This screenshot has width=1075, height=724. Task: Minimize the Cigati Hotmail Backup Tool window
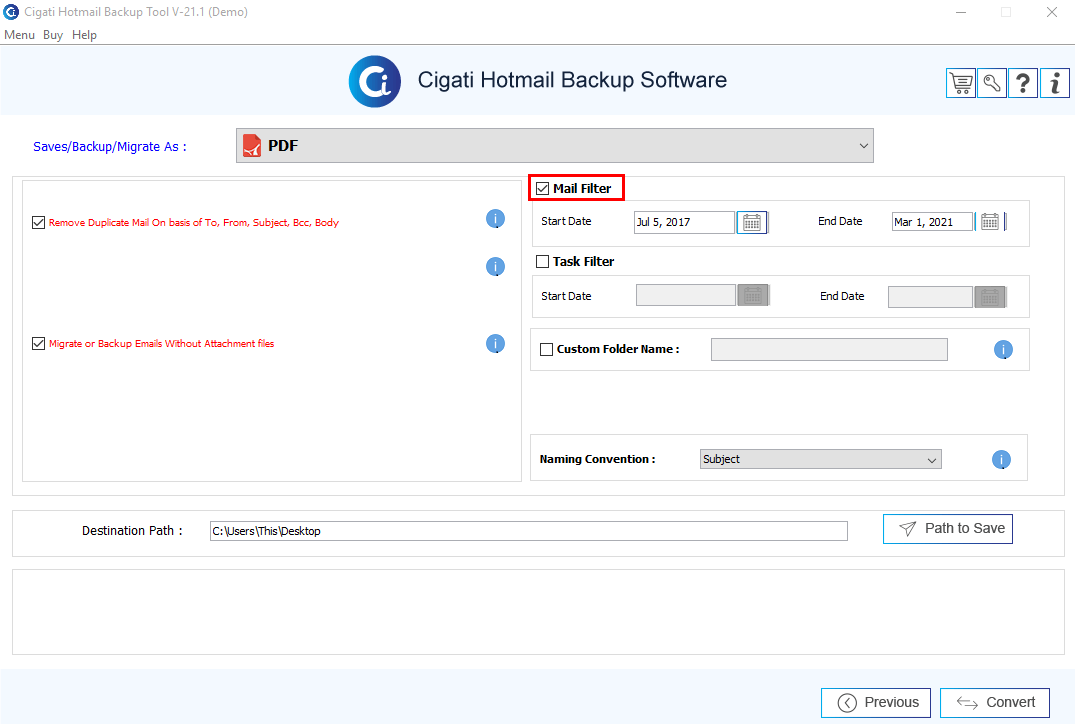pos(961,12)
